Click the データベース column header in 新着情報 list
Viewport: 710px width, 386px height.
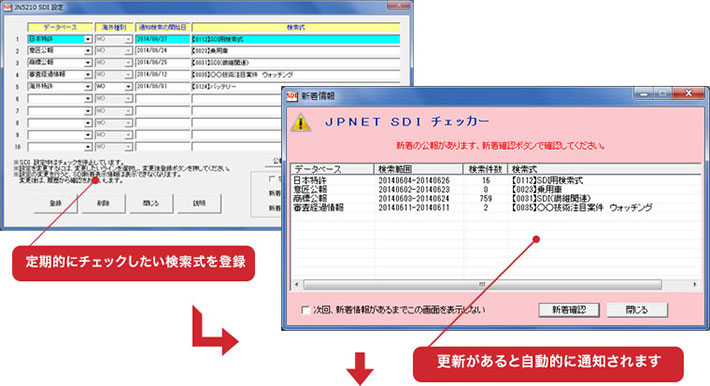click(x=332, y=169)
